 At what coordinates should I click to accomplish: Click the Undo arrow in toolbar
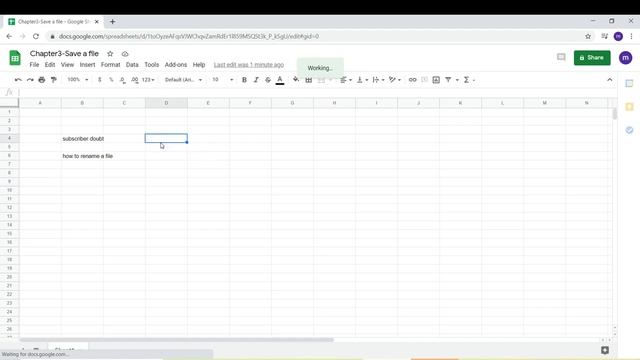point(18,80)
